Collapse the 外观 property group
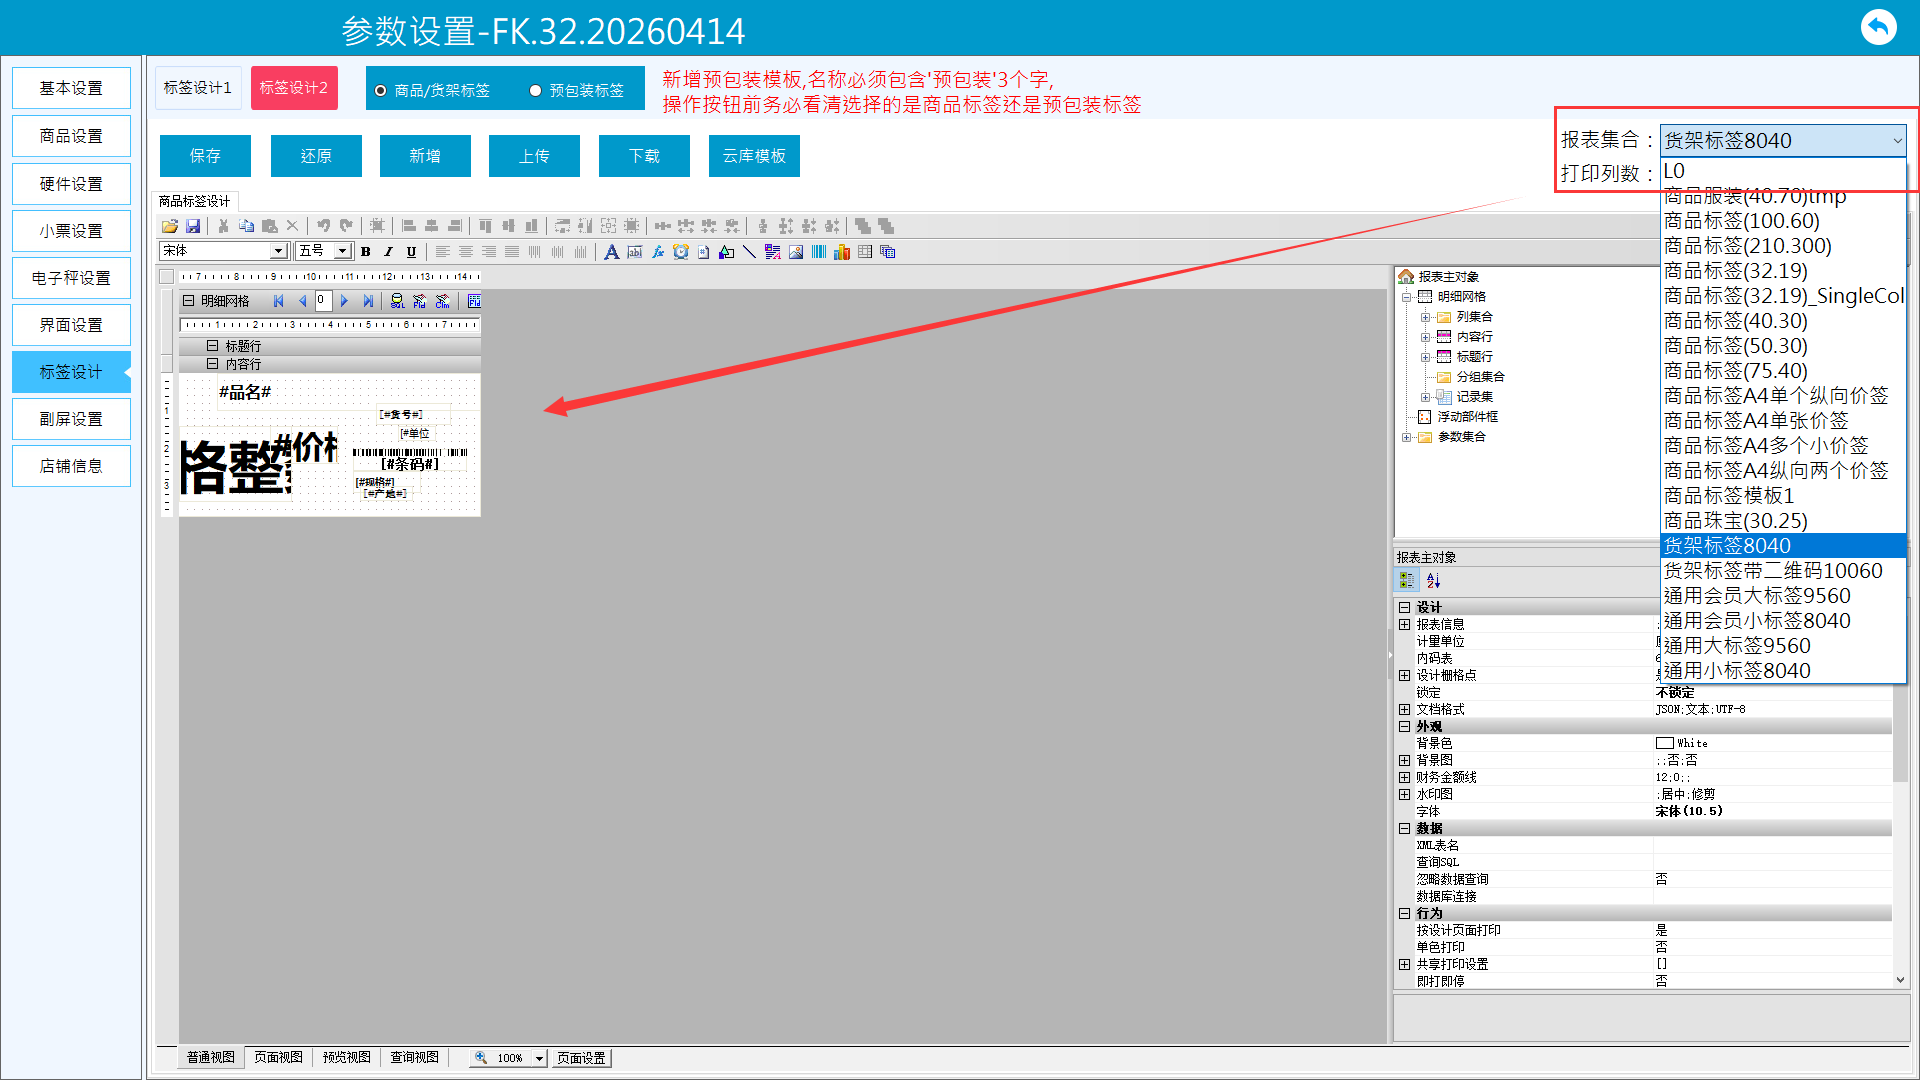Viewport: 1920px width, 1080px height. [x=1405, y=727]
